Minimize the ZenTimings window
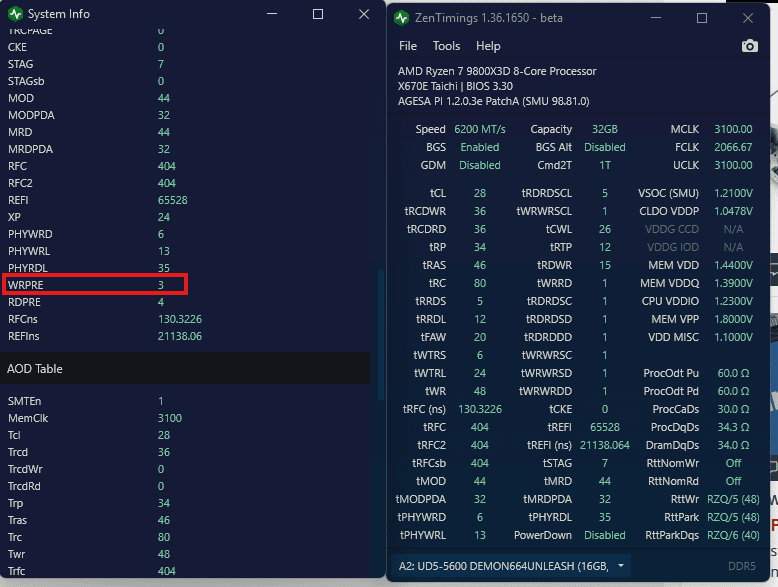The width and height of the screenshot is (778, 587). point(656,18)
